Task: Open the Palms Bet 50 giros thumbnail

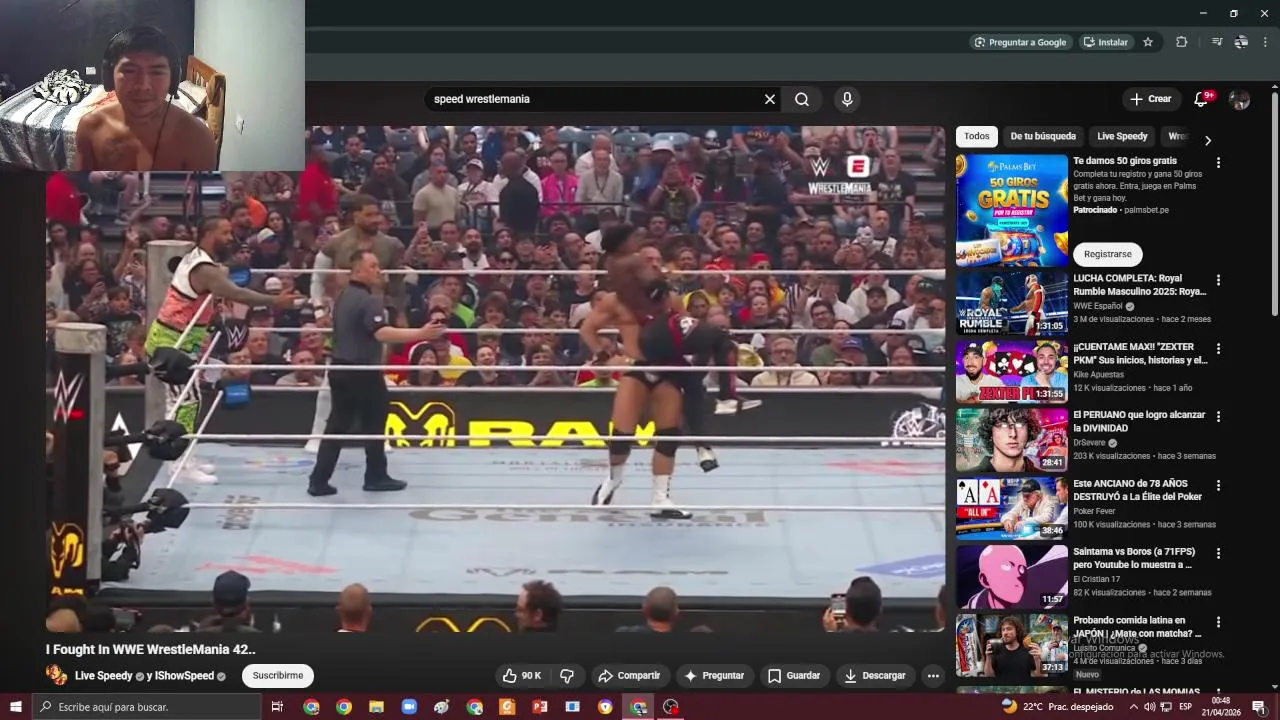Action: click(x=1012, y=210)
